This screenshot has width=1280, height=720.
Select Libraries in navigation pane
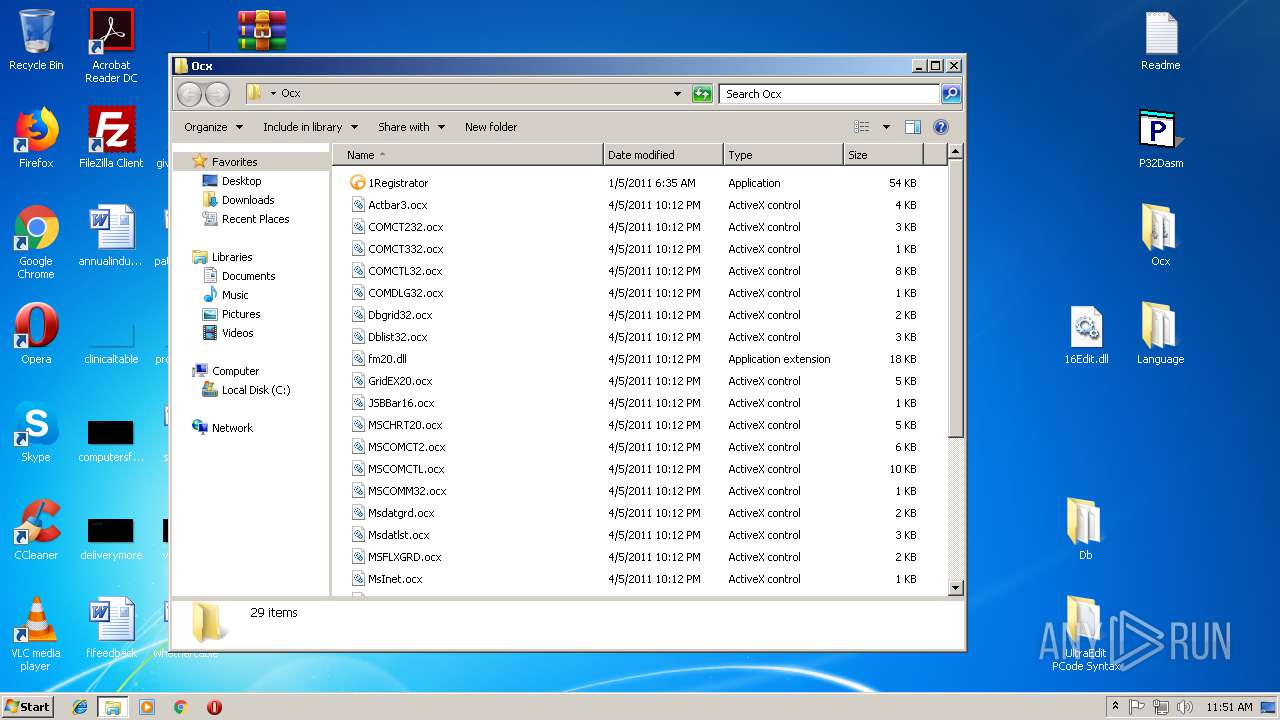[231, 257]
